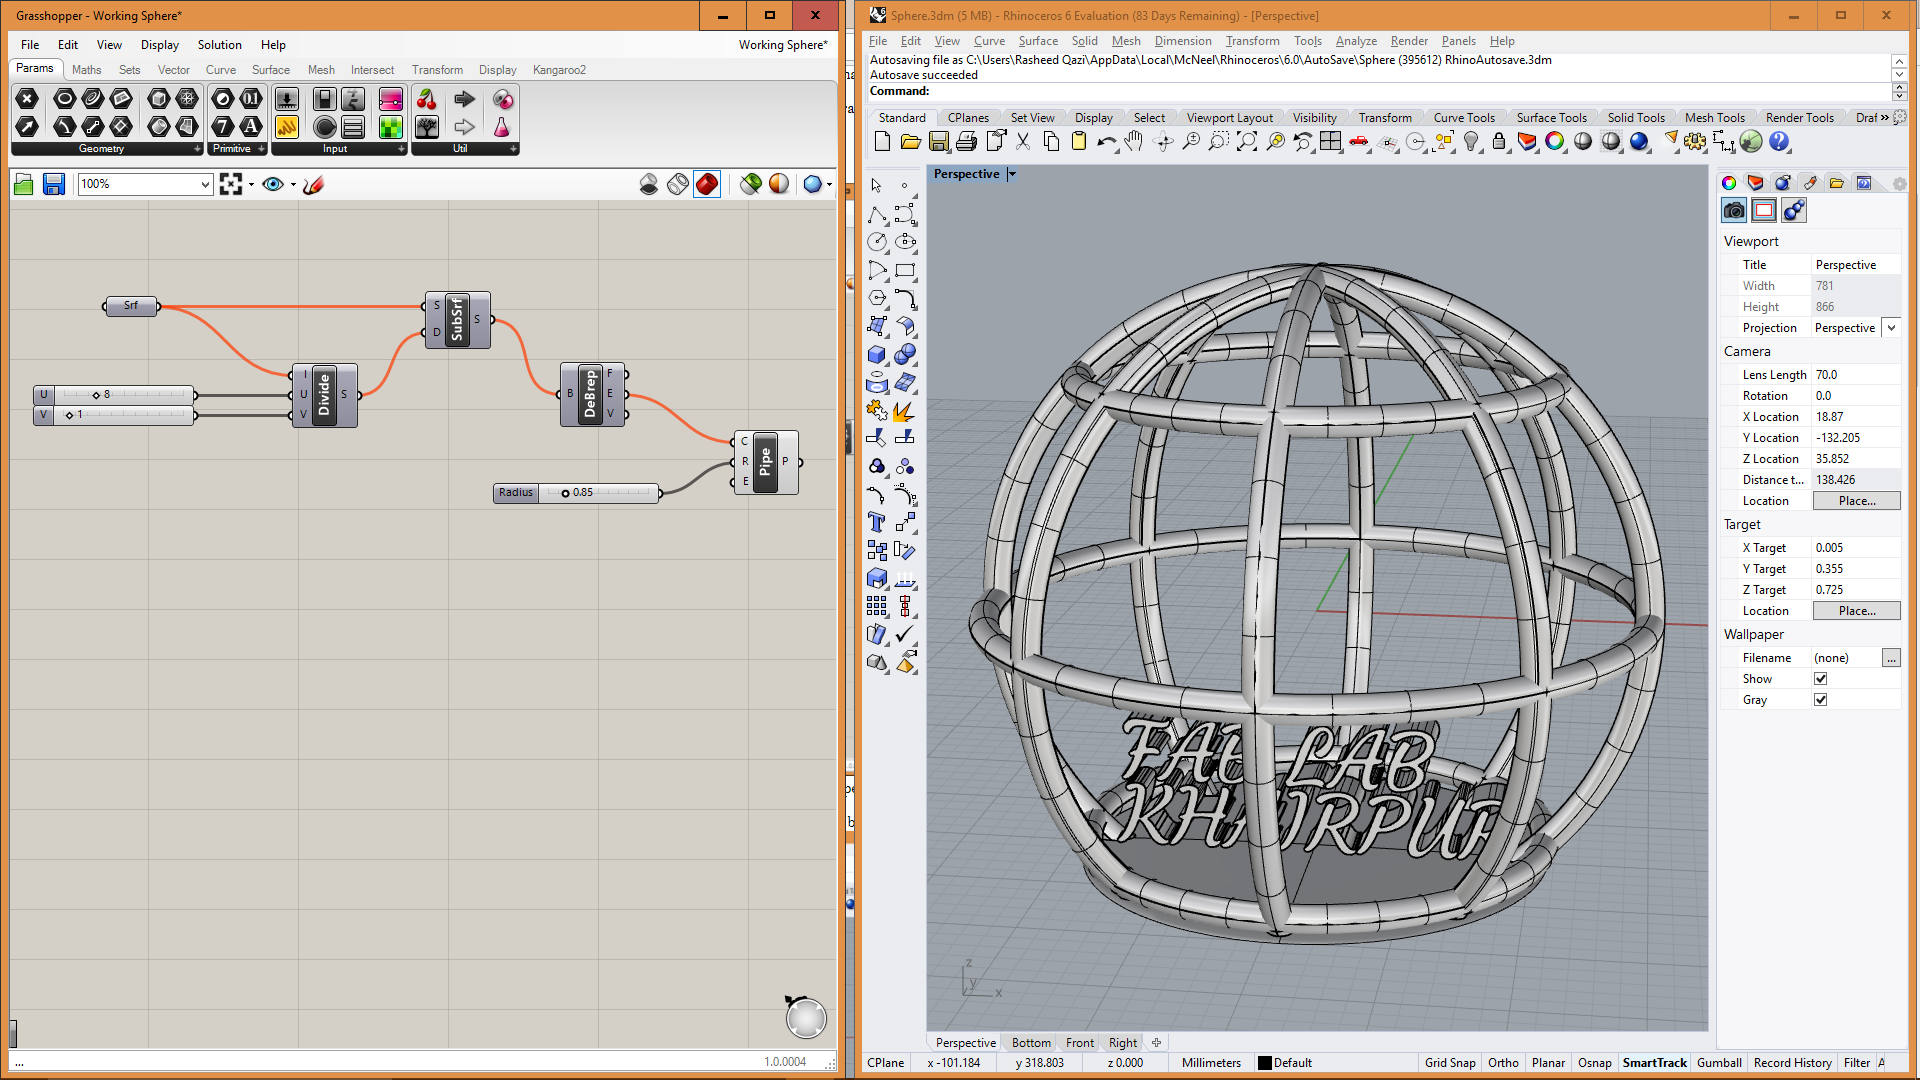This screenshot has height=1080, width=1920.
Task: Open the Perspective viewport title dropdown
Action: click(1012, 174)
